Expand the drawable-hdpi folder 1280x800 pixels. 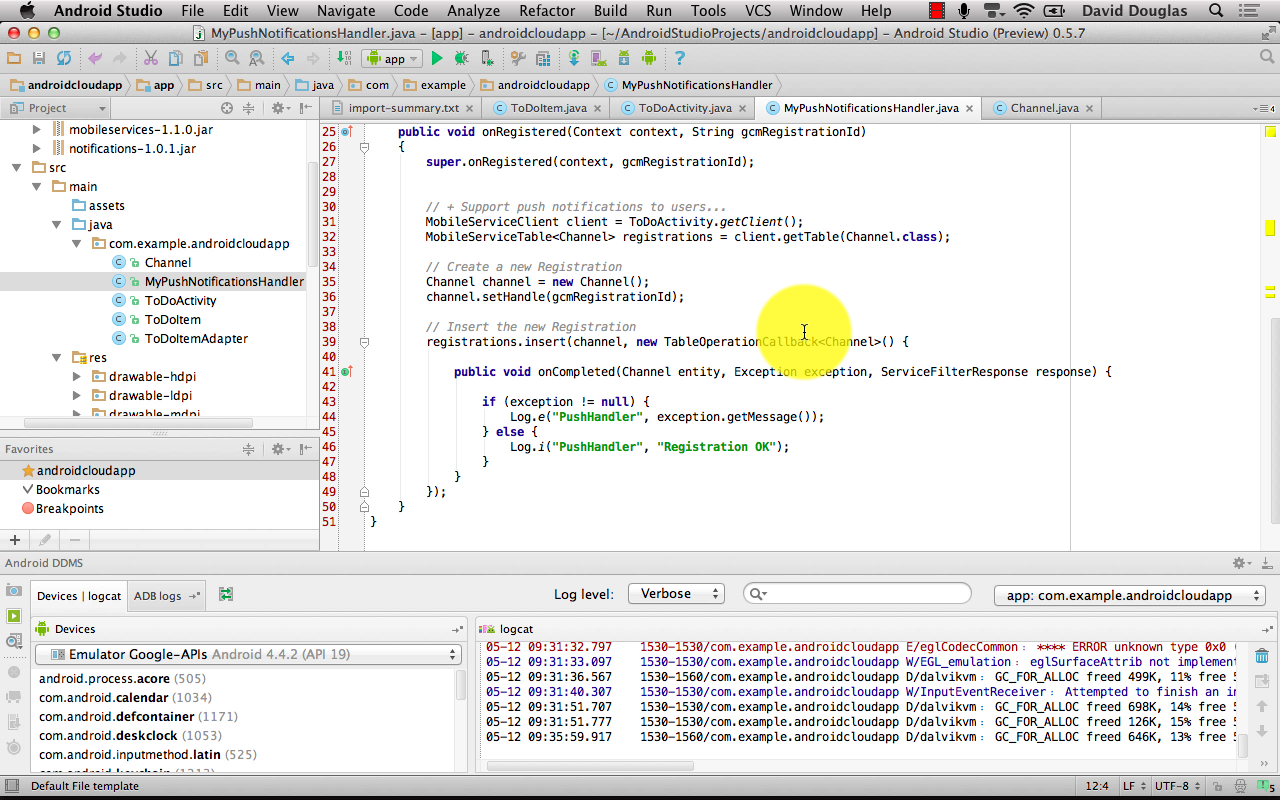tap(77, 377)
